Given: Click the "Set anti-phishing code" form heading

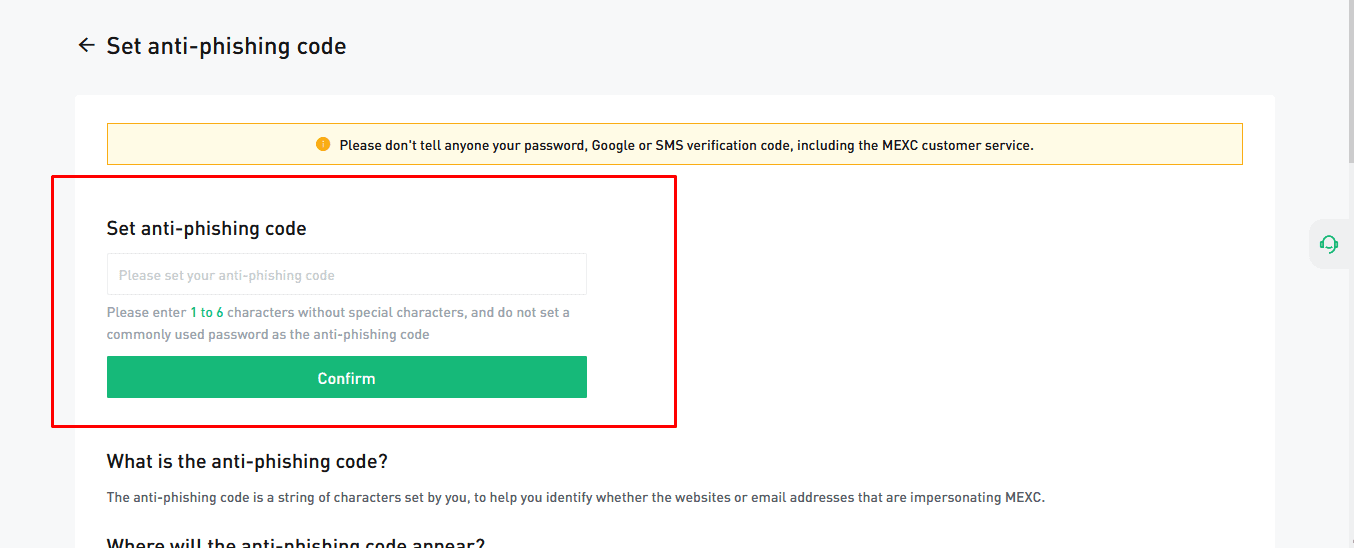Looking at the screenshot, I should (206, 228).
